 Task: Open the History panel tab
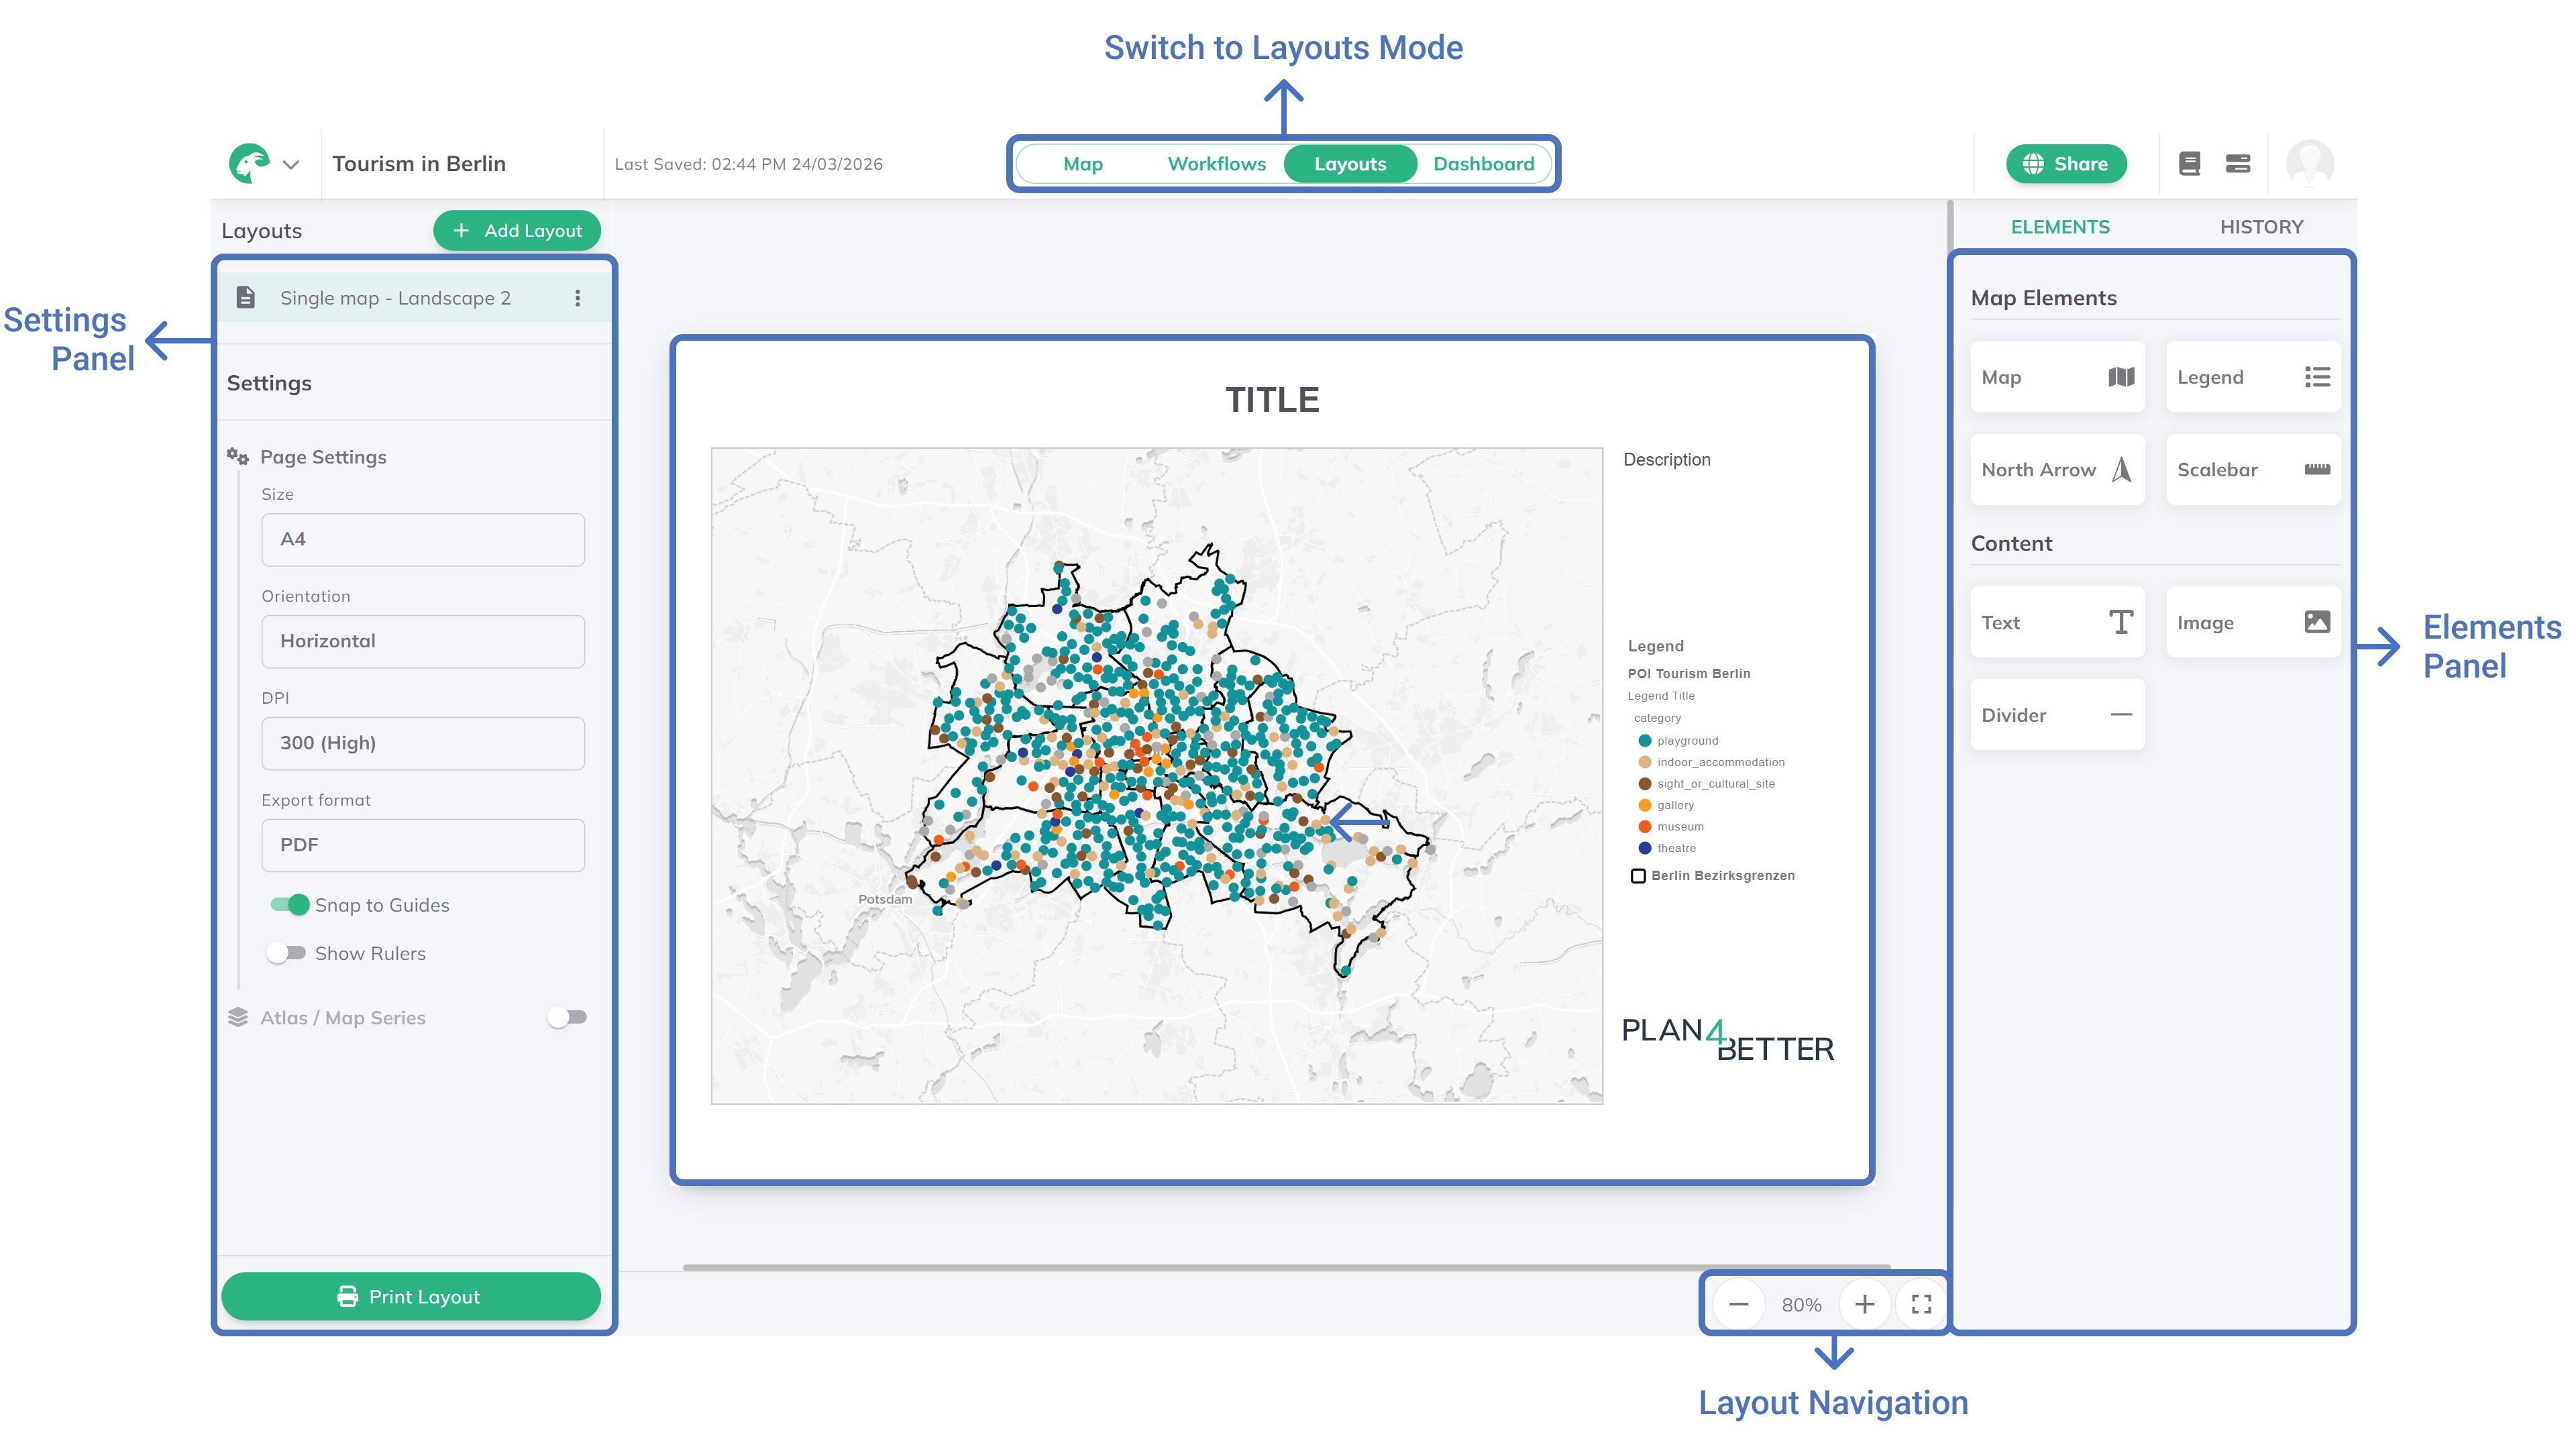[x=2262, y=226]
